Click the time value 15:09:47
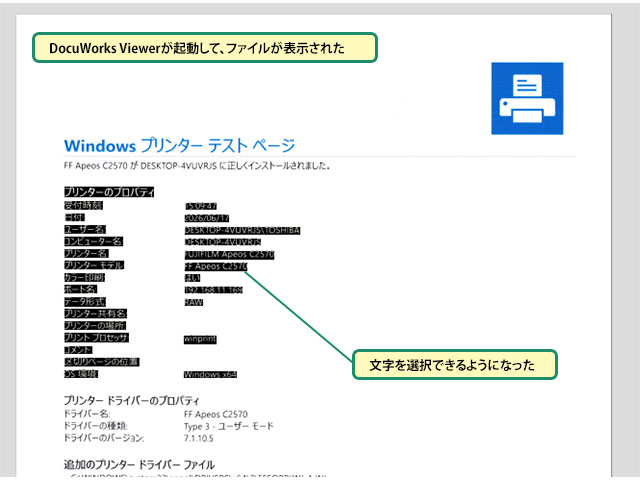Image resolution: width=640 pixels, height=480 pixels. (x=200, y=206)
